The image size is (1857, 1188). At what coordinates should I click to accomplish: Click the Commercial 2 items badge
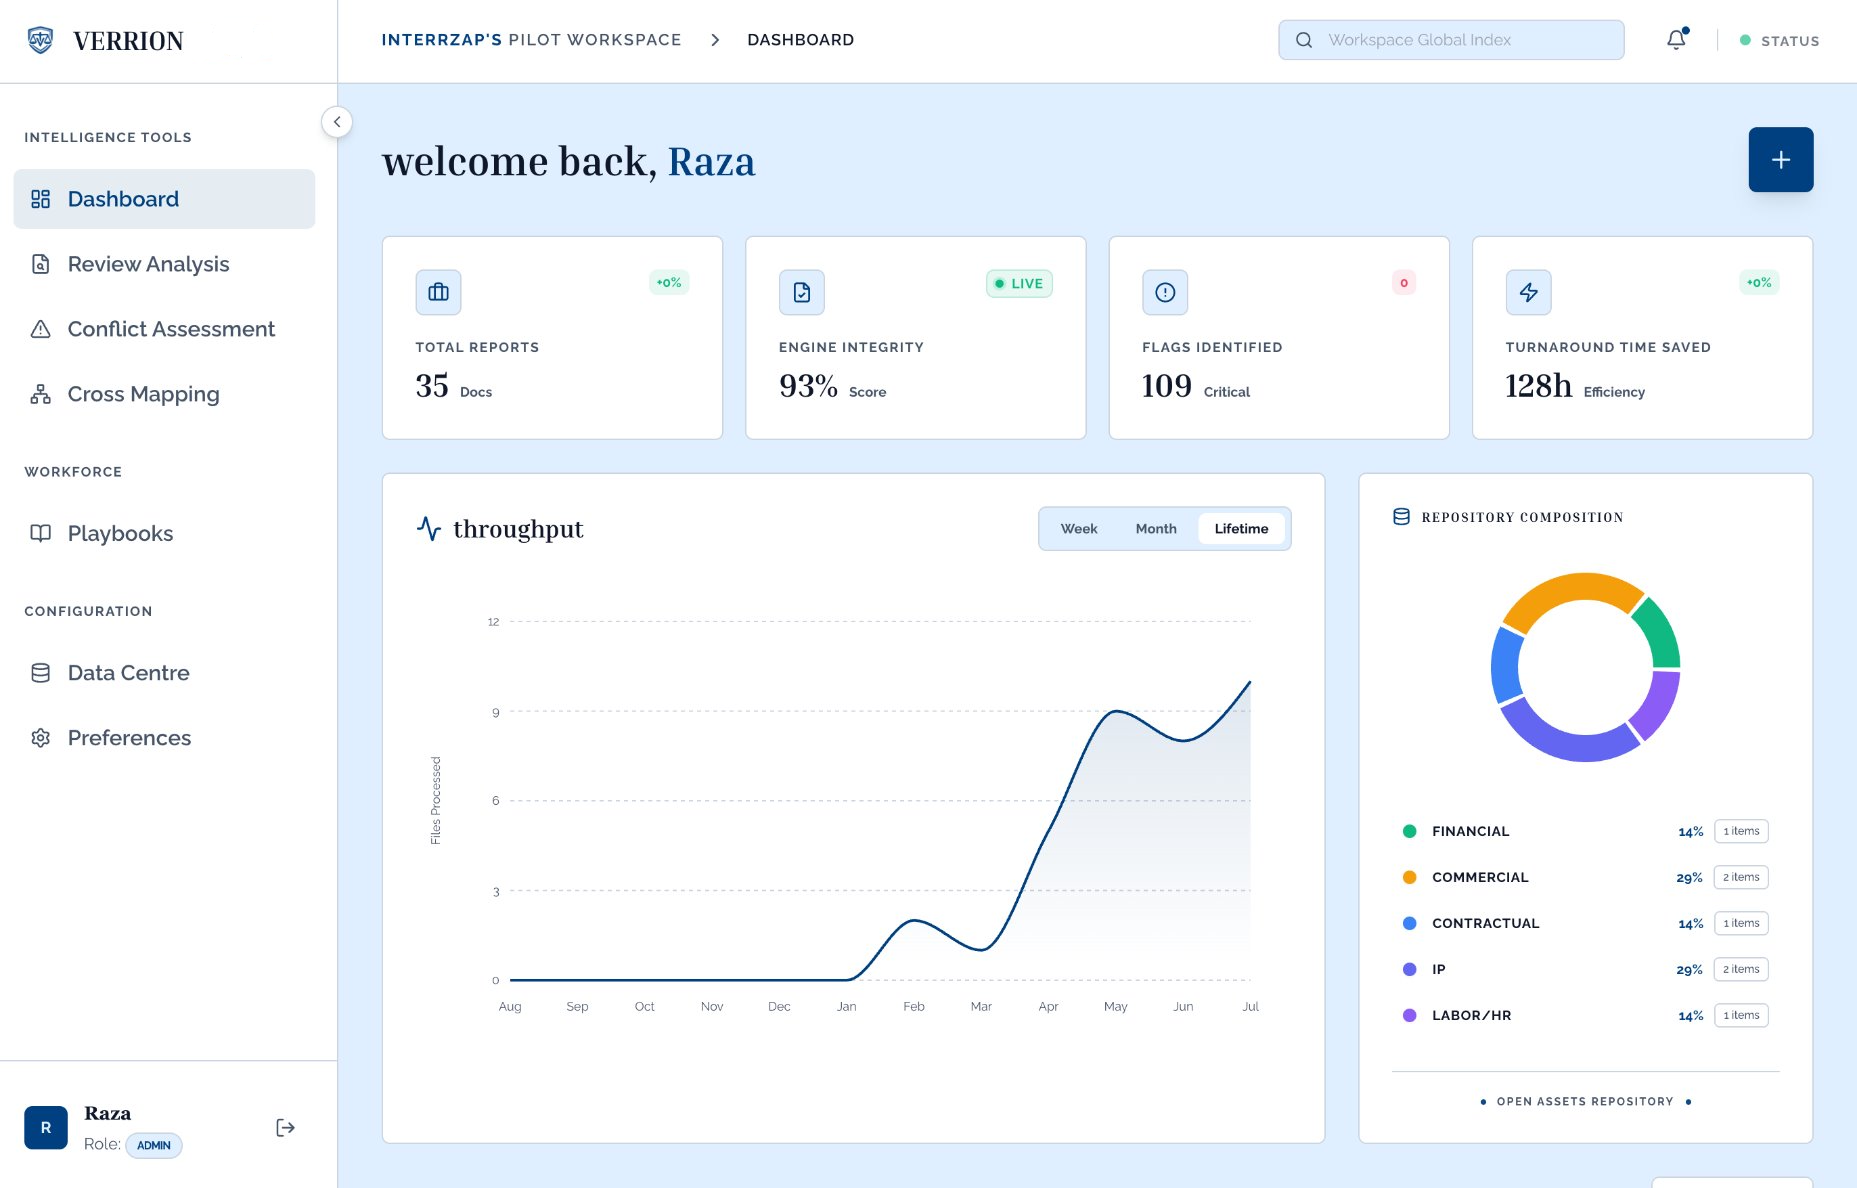(x=1741, y=877)
